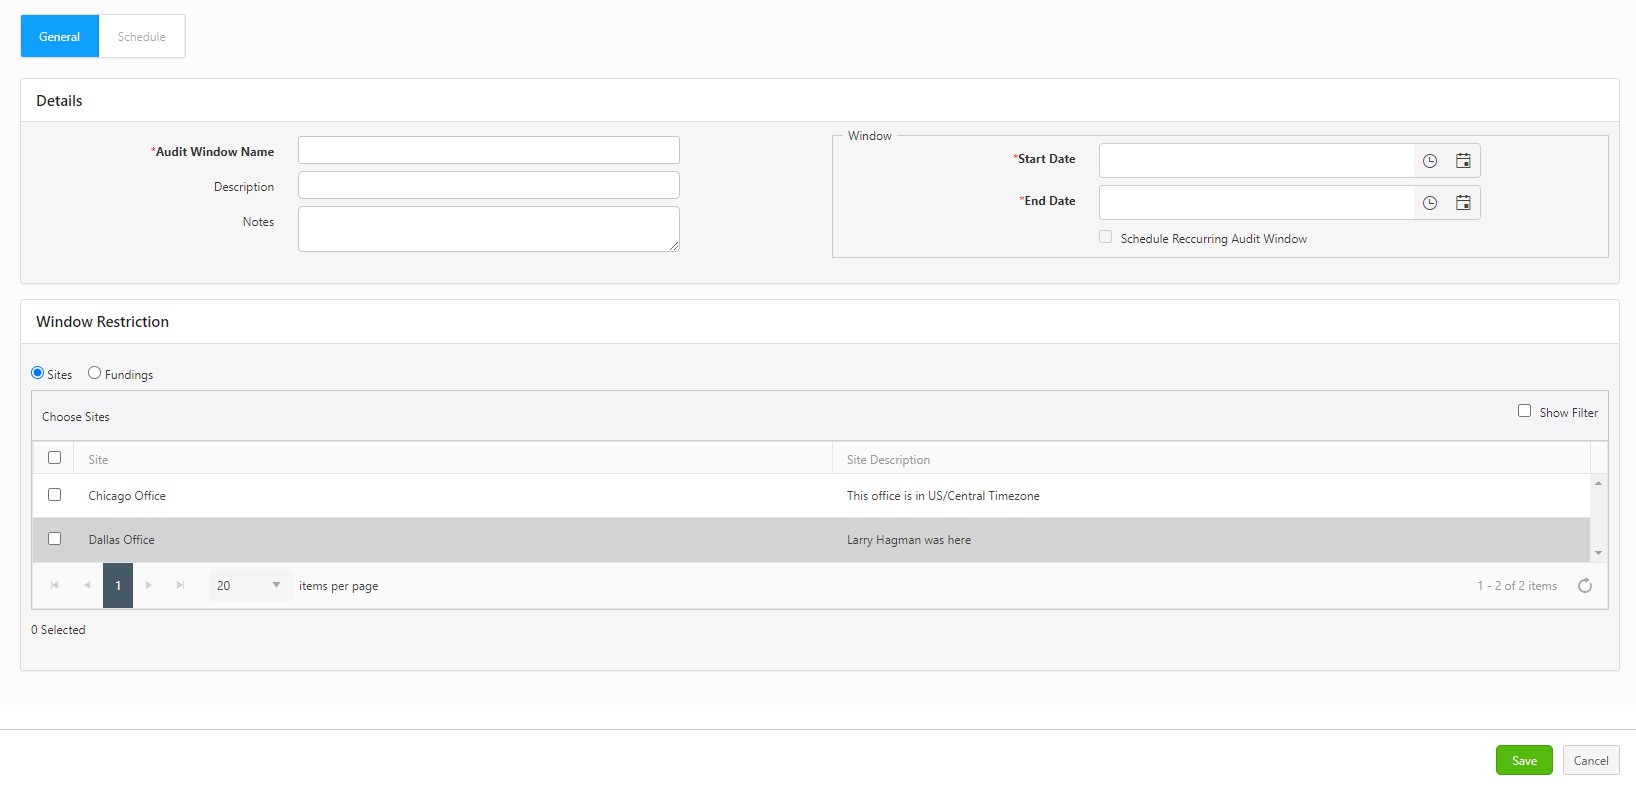
Task: Click 'Larry Hagman was here' description cell
Action: click(x=909, y=540)
